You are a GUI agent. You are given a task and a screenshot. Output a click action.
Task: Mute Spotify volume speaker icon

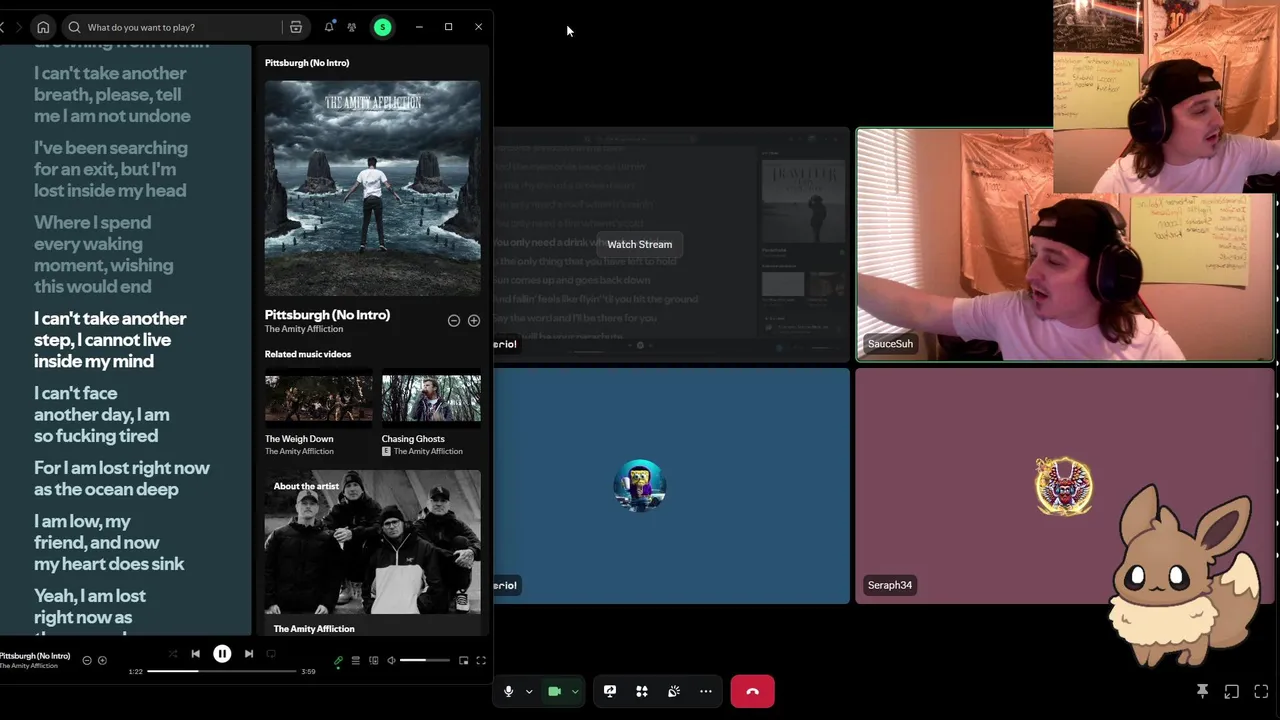(391, 661)
